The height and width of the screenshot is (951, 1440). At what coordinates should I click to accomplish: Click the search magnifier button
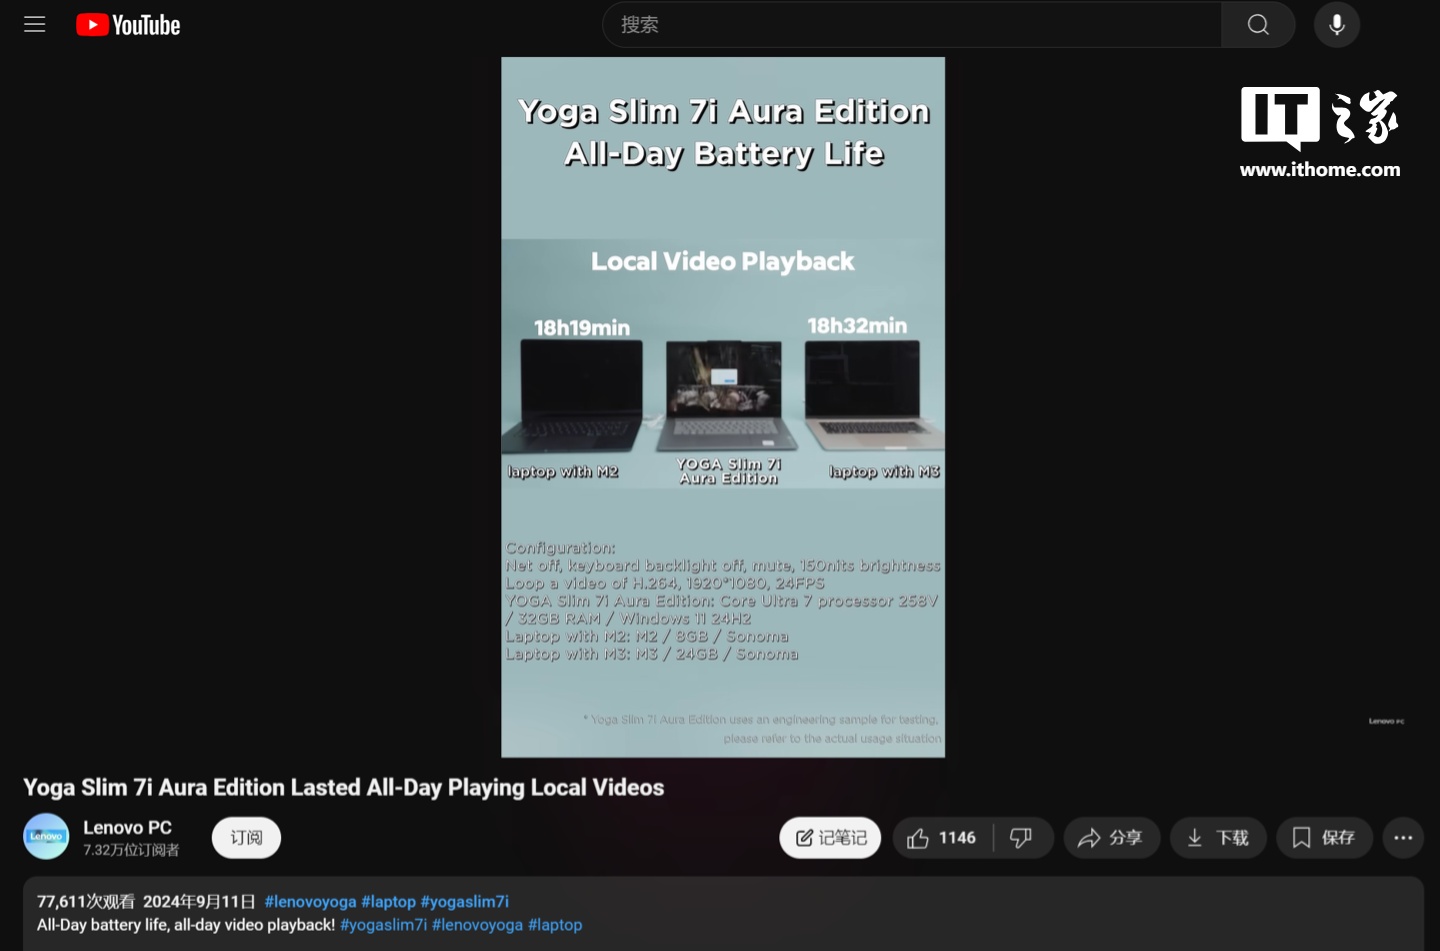(x=1258, y=25)
